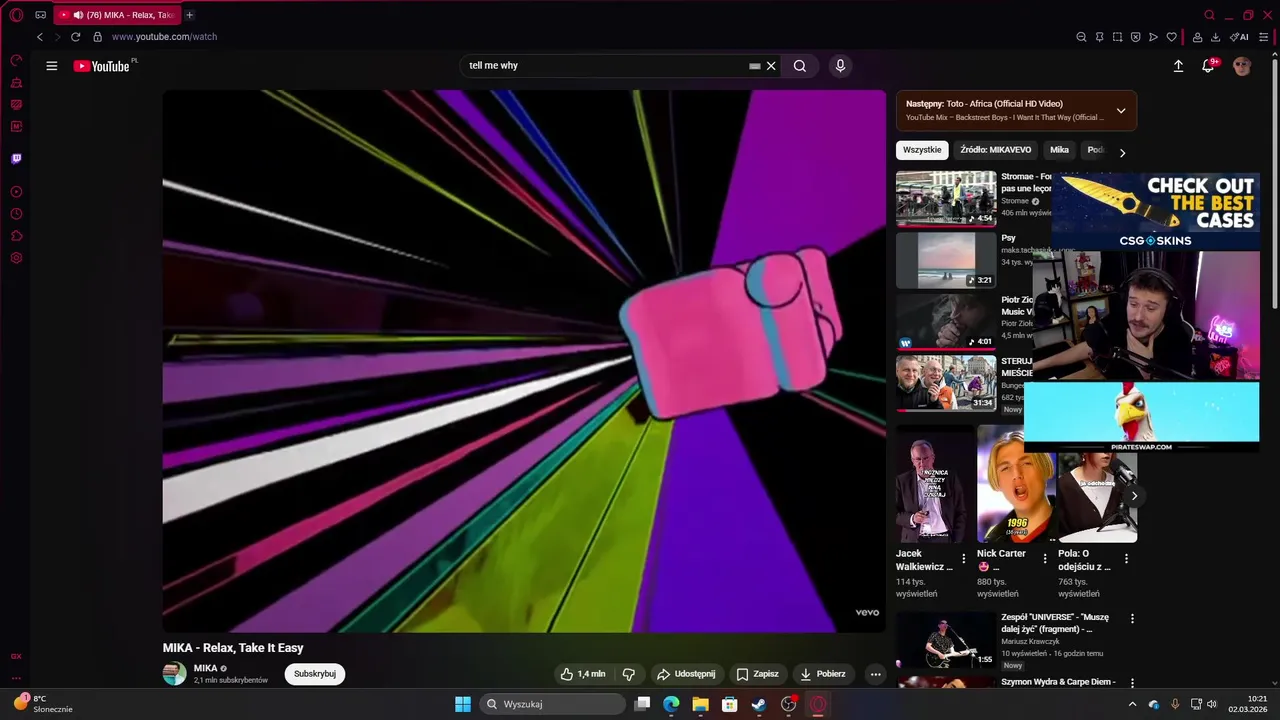This screenshot has width=1280, height=720.
Task: Open options menu for the Pola: O odejściu short
Action: pos(1126,559)
